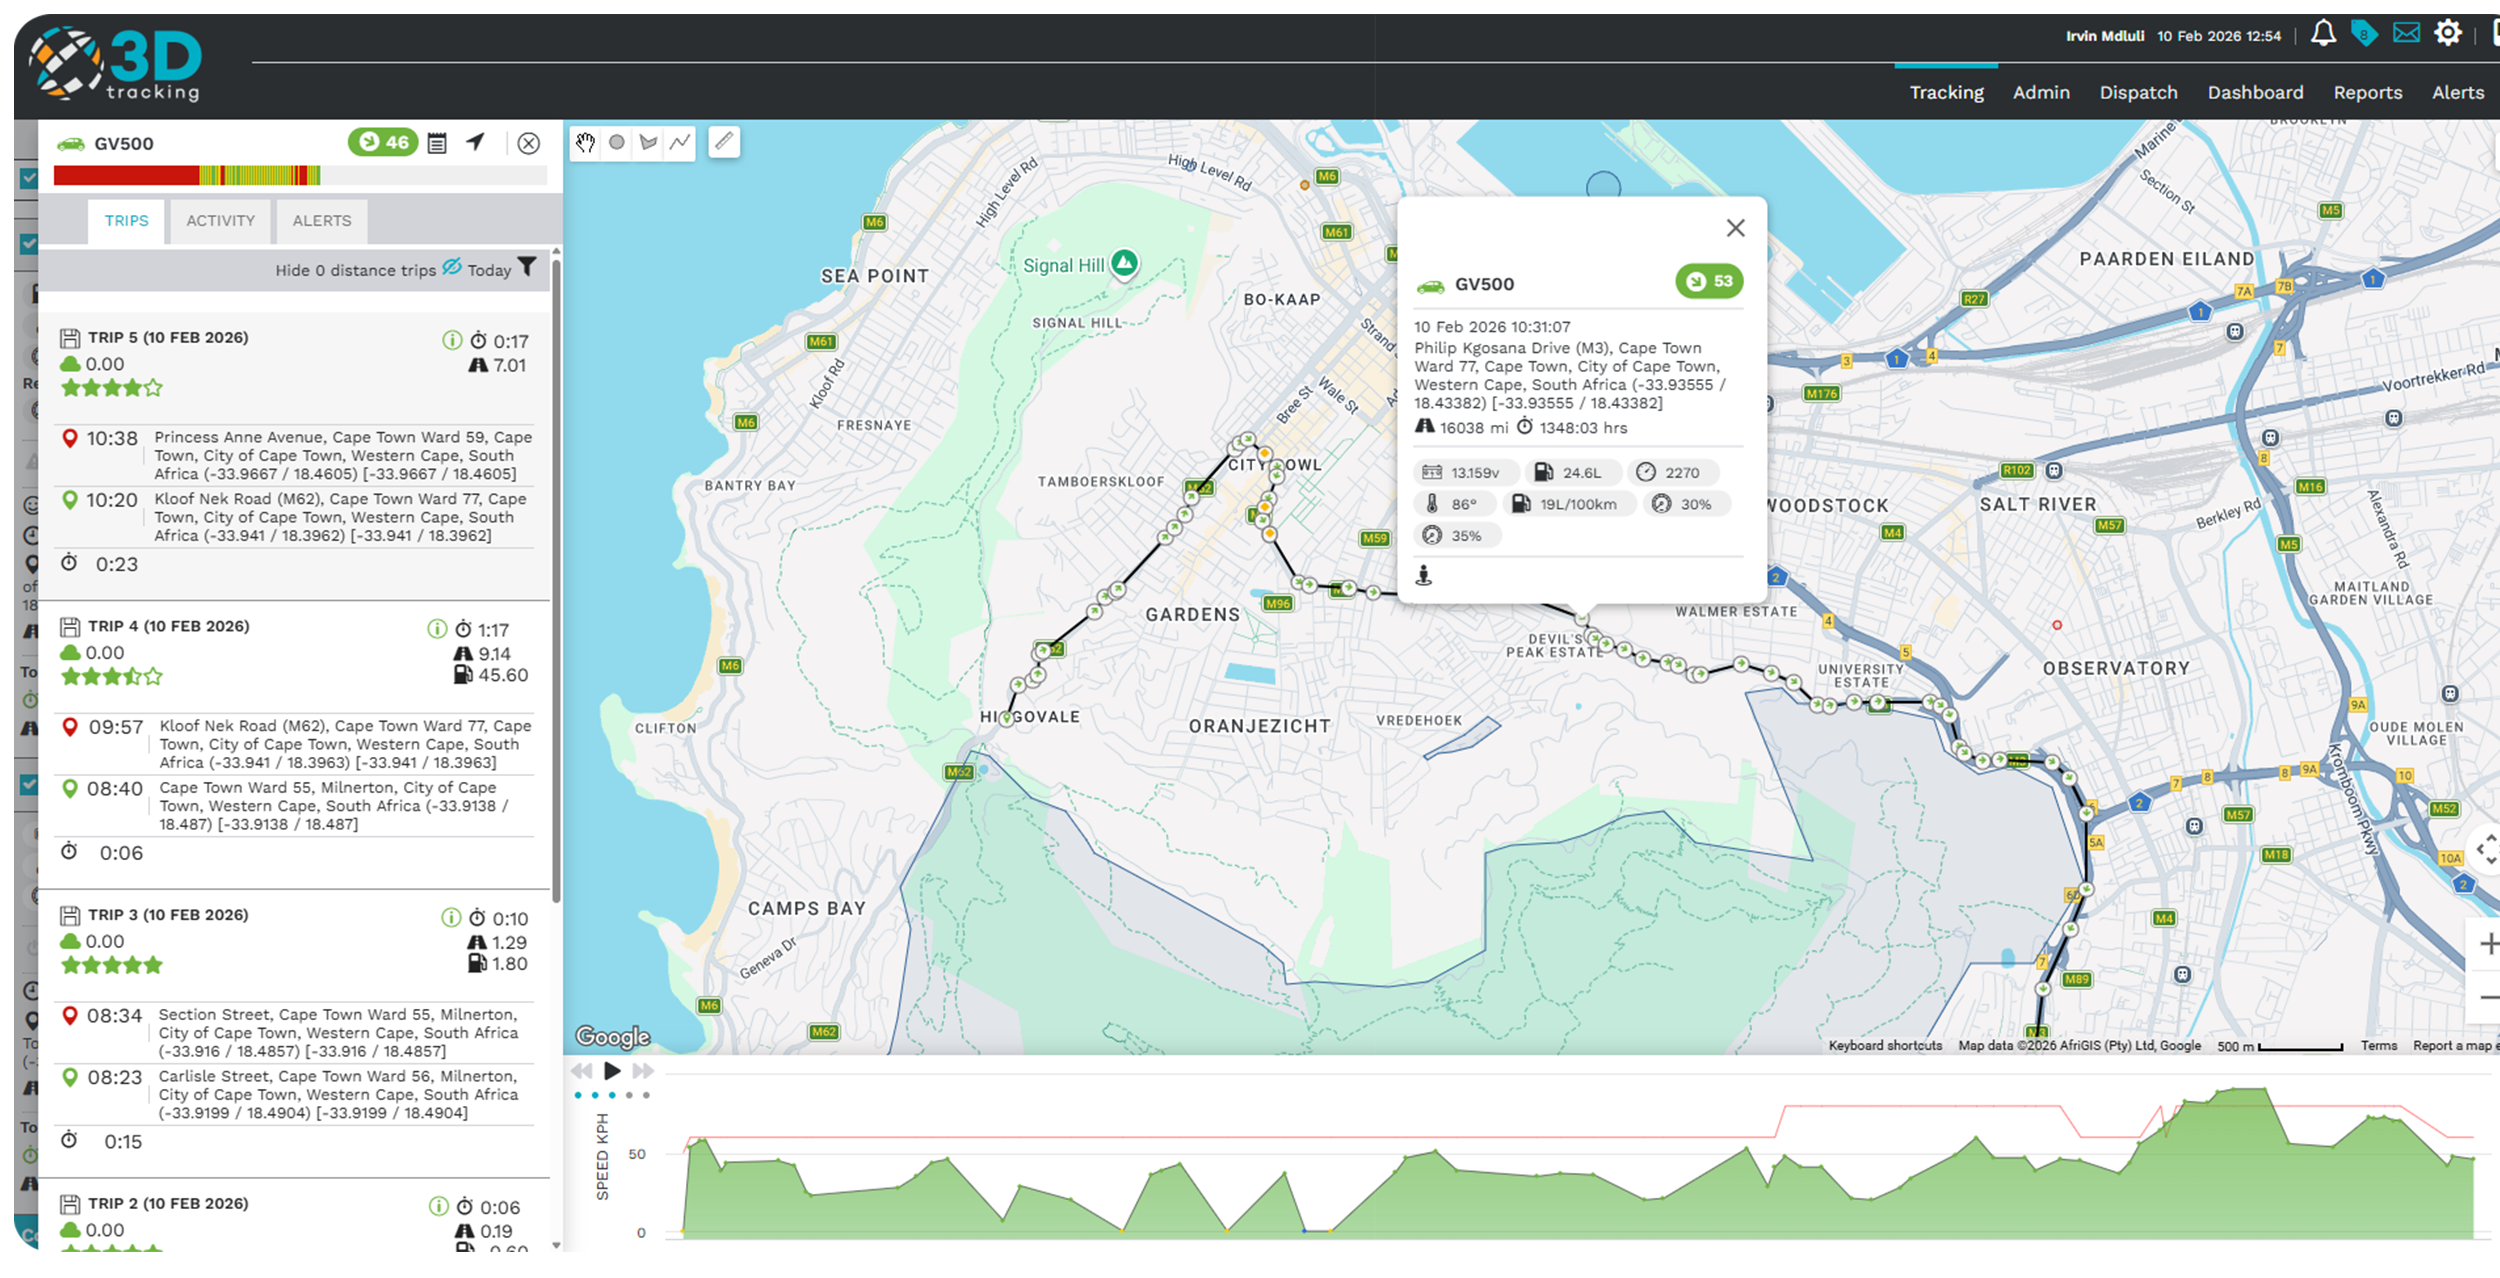Click Trip 5 info icon
The height and width of the screenshot is (1278, 2500).
pos(452,341)
